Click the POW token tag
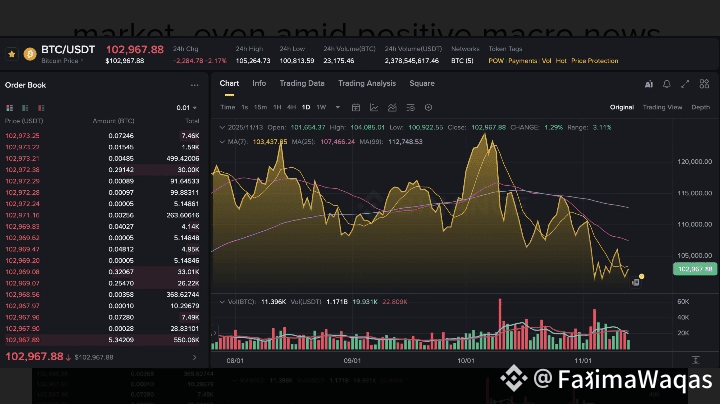The width and height of the screenshot is (720, 404). coord(496,61)
